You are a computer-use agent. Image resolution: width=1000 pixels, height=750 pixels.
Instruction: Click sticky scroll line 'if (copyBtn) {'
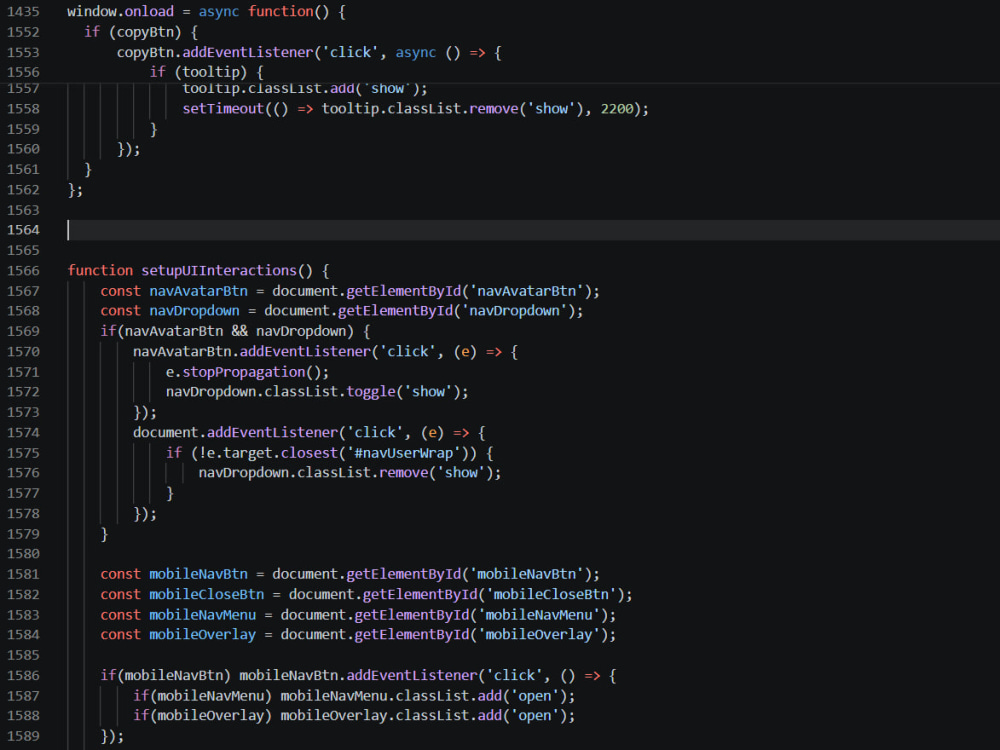[x=141, y=32]
